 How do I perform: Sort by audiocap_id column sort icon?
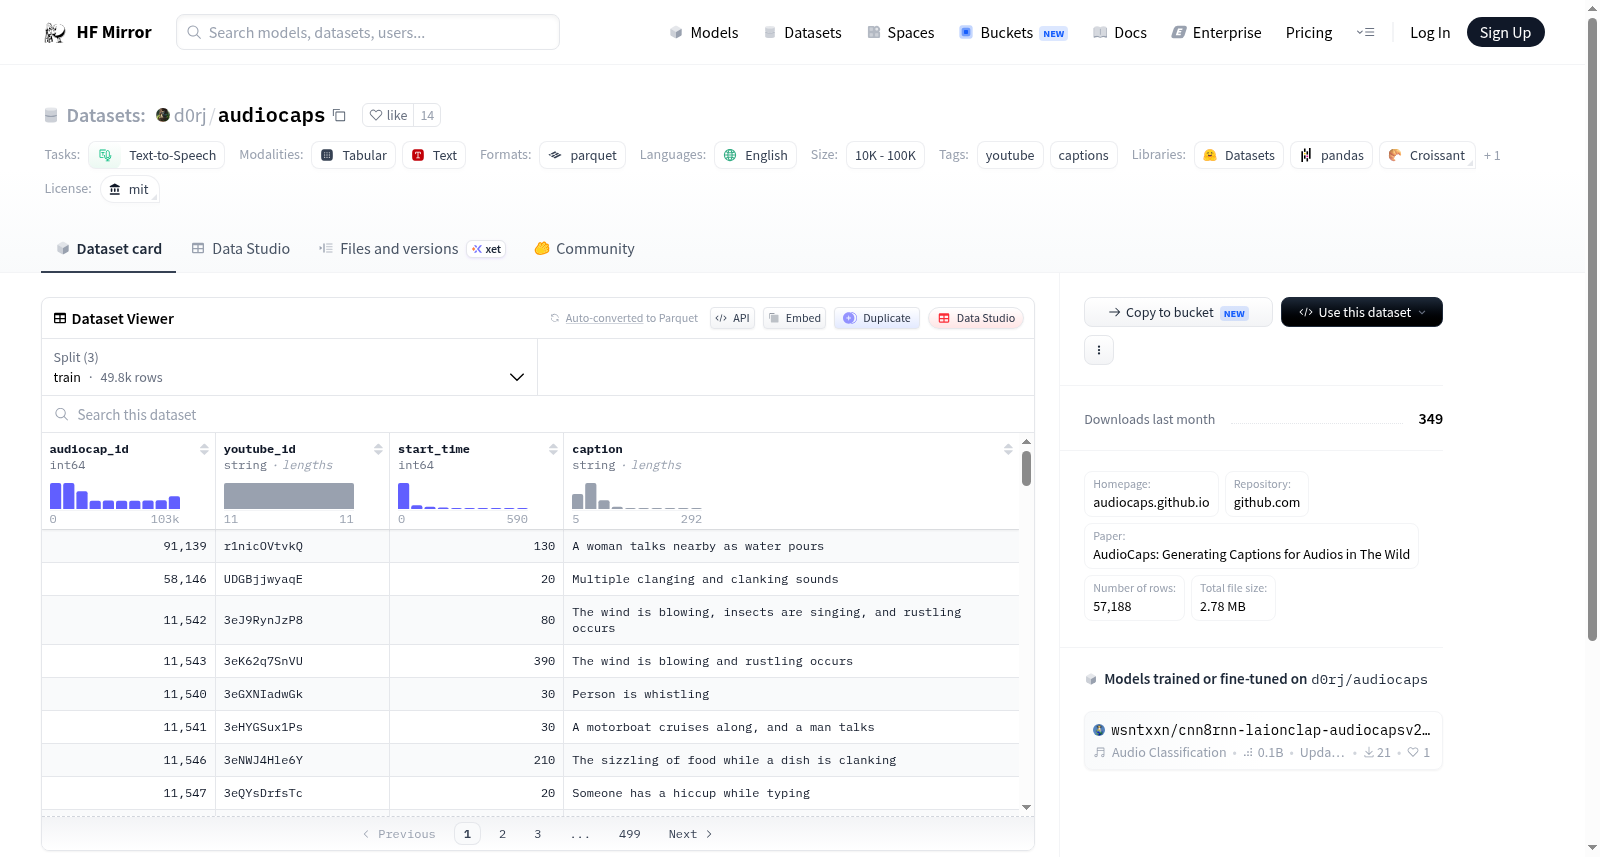204,449
